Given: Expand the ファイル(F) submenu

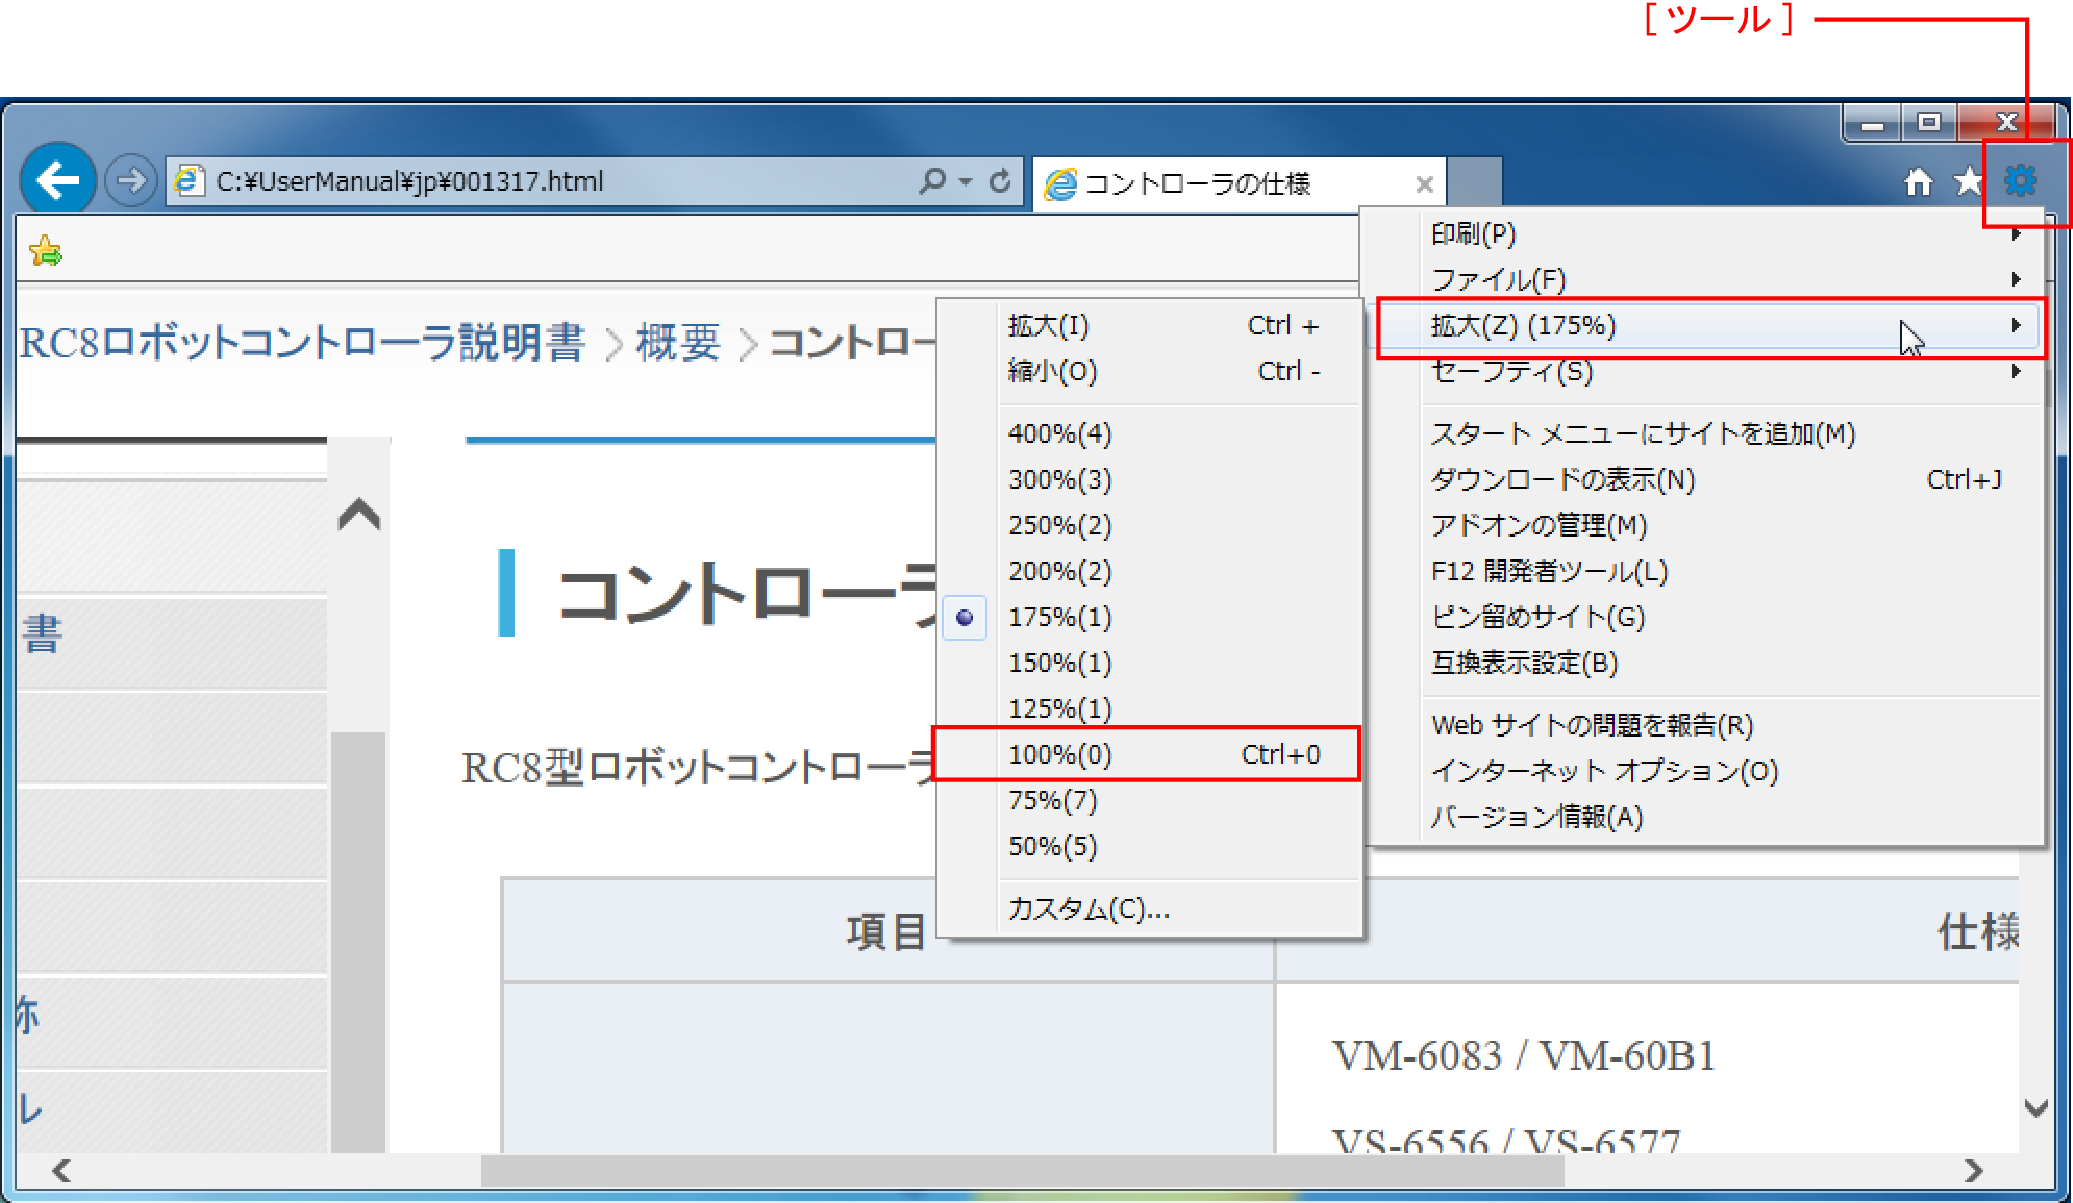Looking at the screenshot, I should (x=1498, y=280).
